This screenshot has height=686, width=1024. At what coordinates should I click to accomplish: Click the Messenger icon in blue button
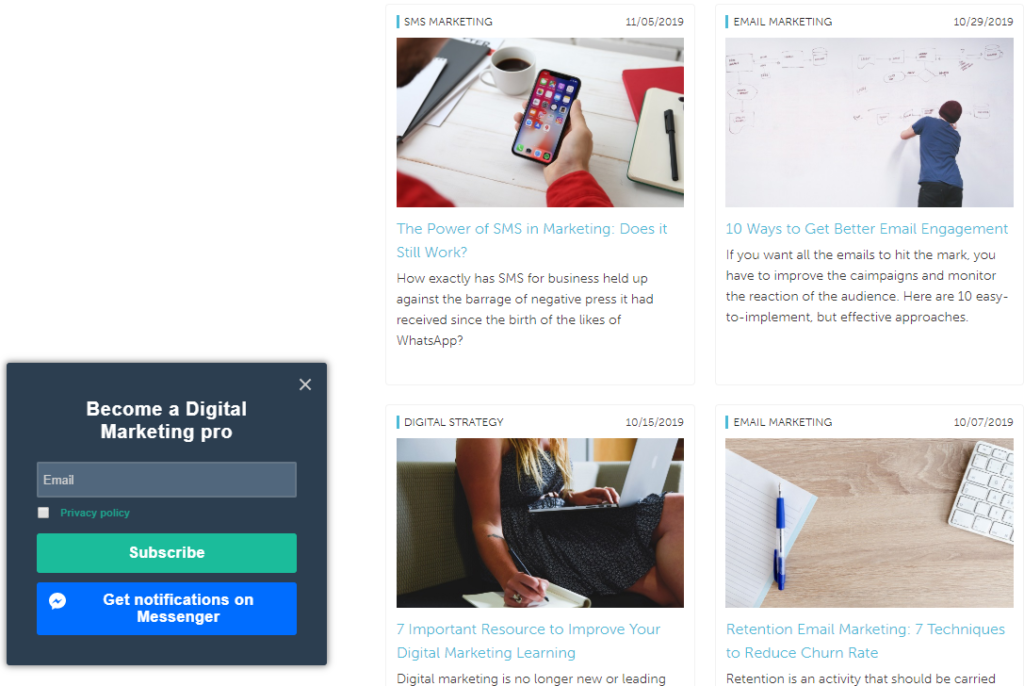point(57,601)
